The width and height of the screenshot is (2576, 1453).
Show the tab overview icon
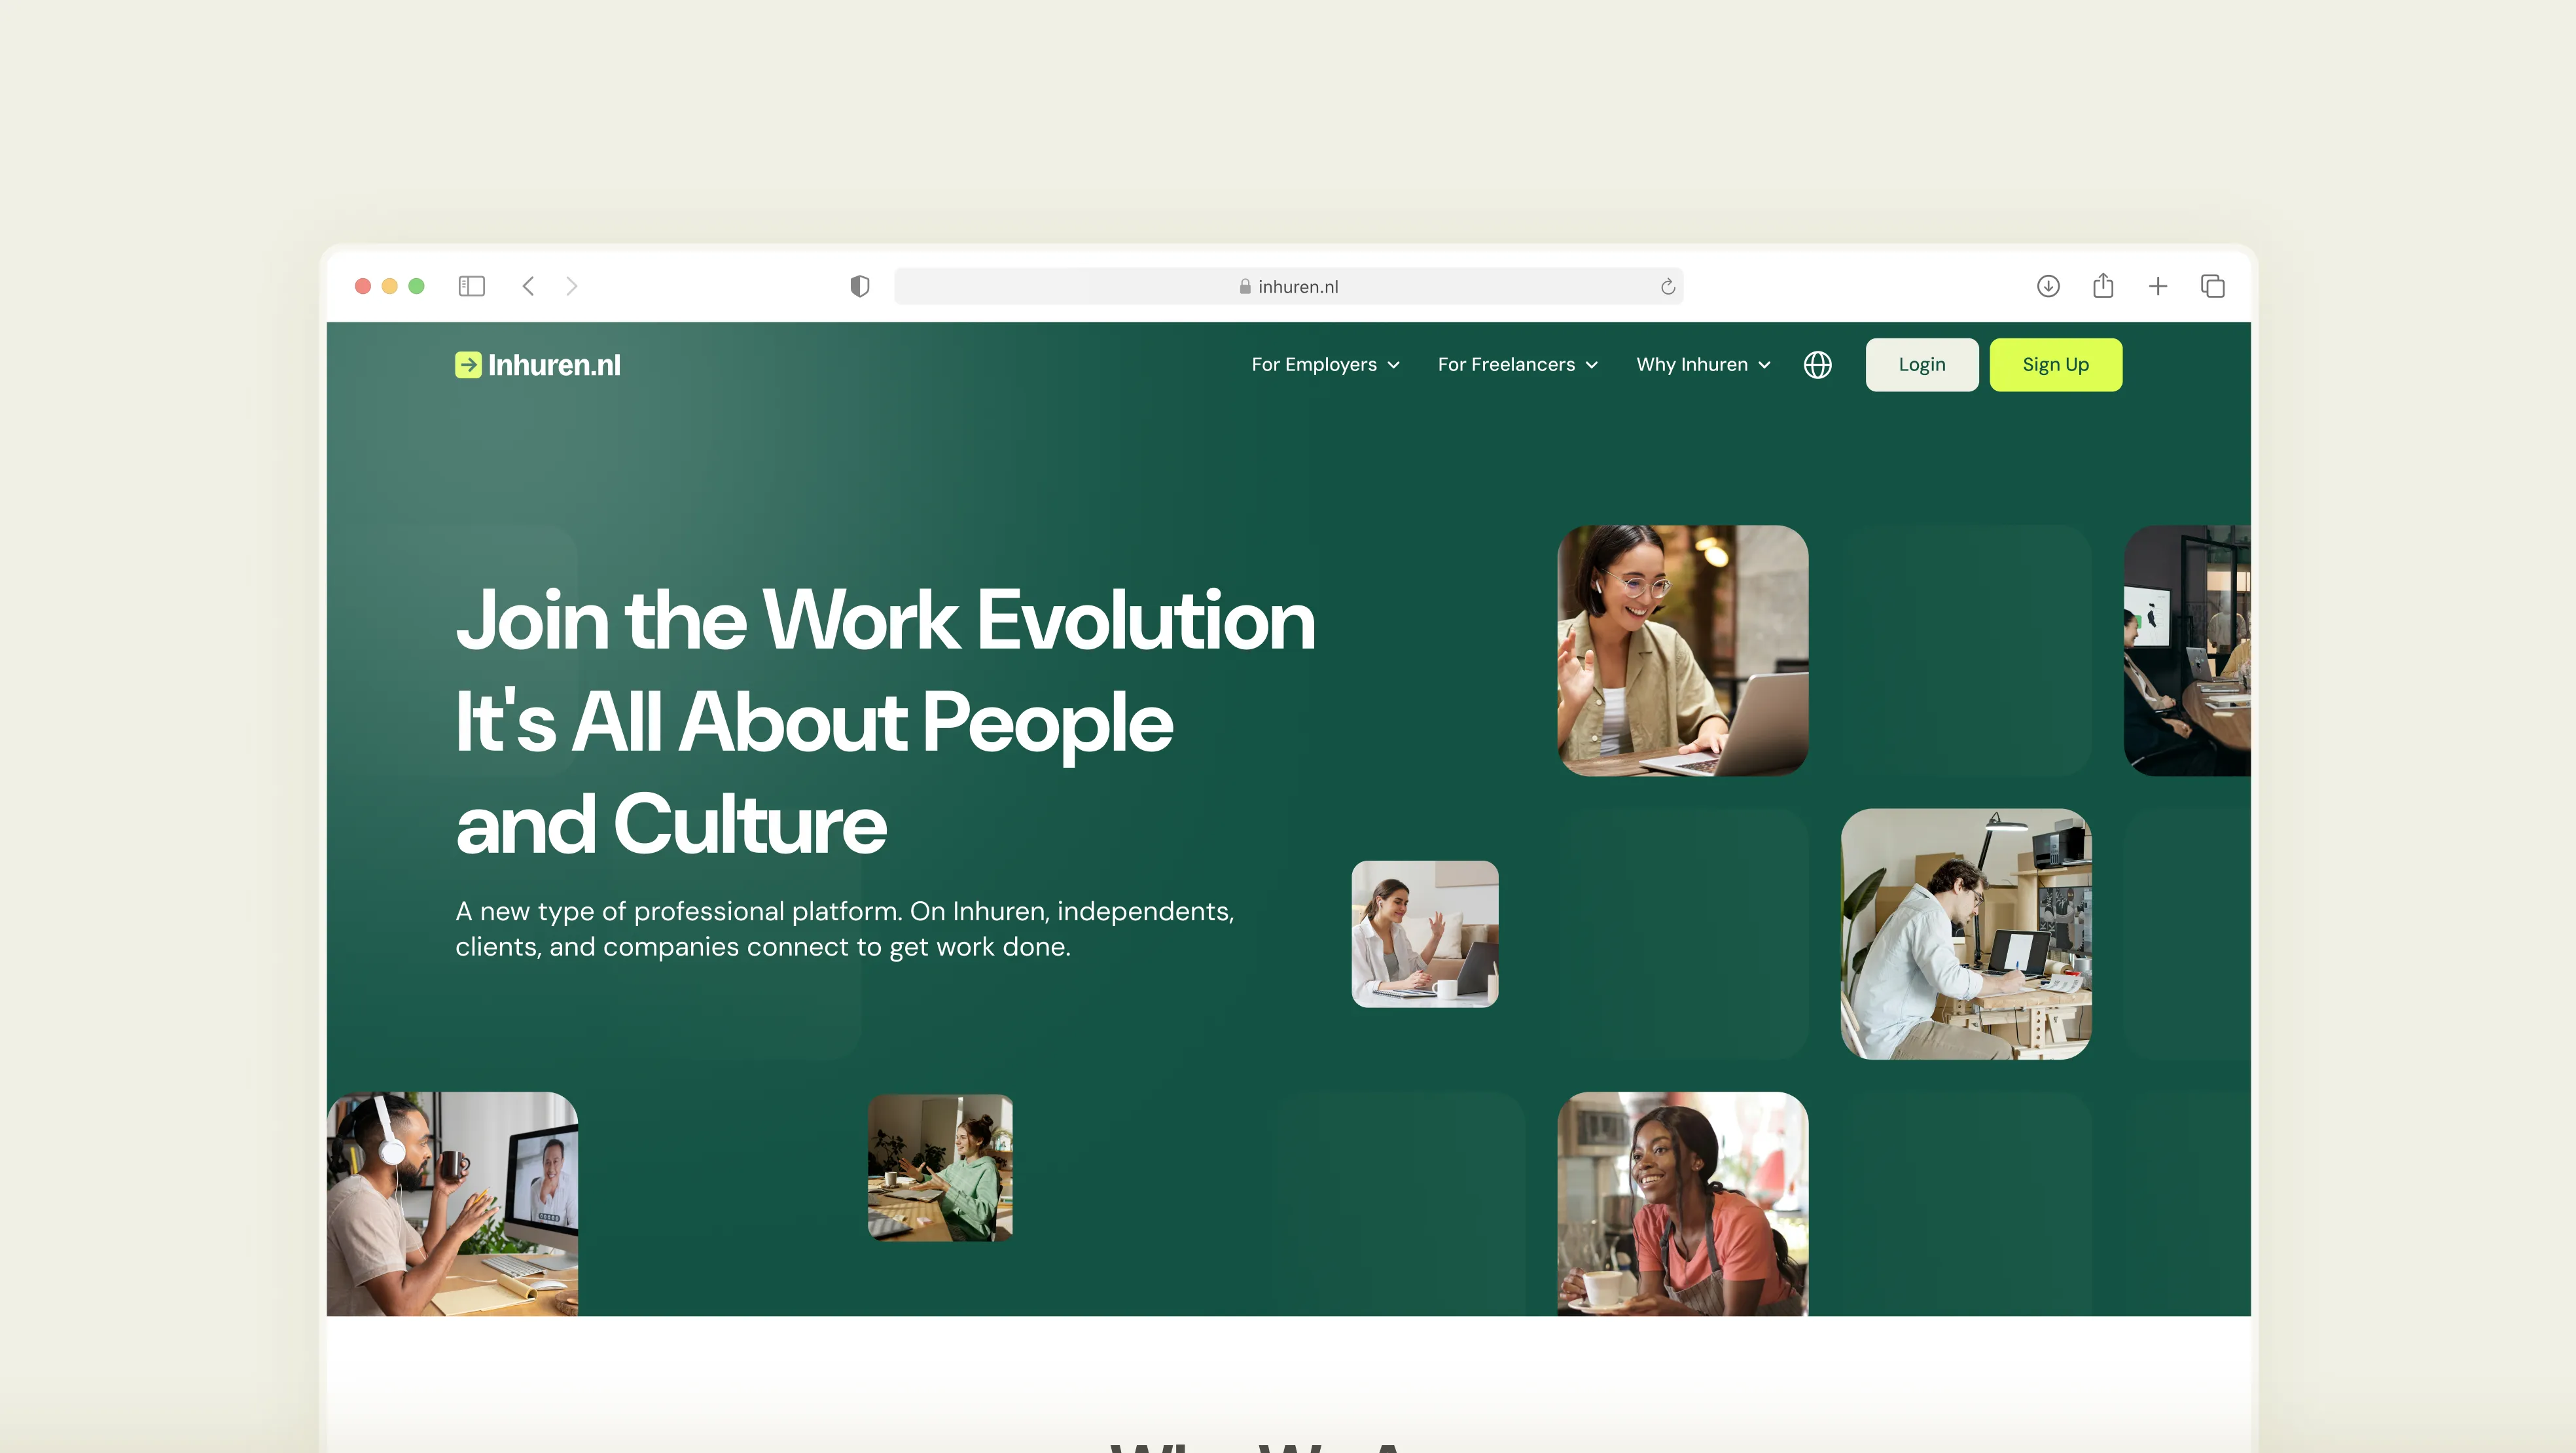[x=2212, y=286]
